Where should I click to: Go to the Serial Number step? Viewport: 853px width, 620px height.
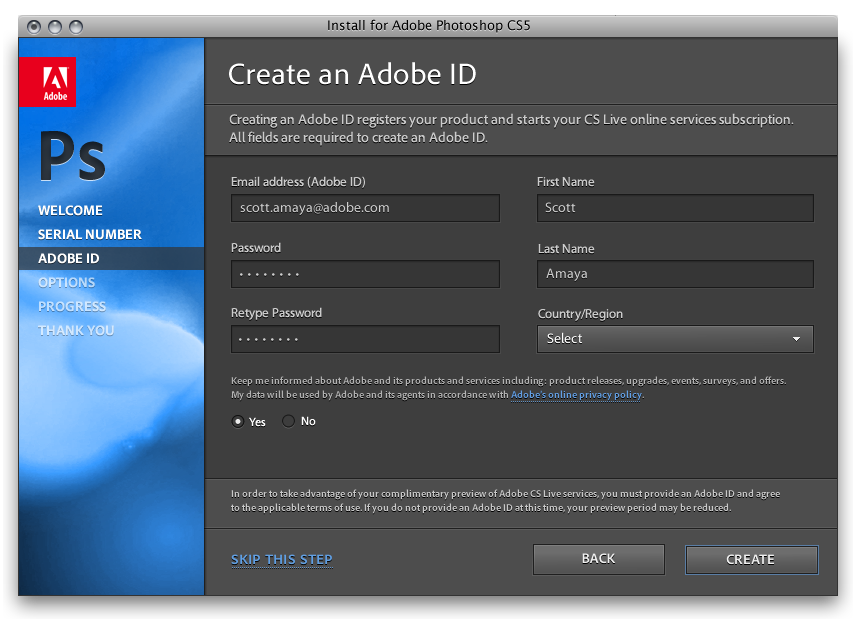[x=90, y=234]
